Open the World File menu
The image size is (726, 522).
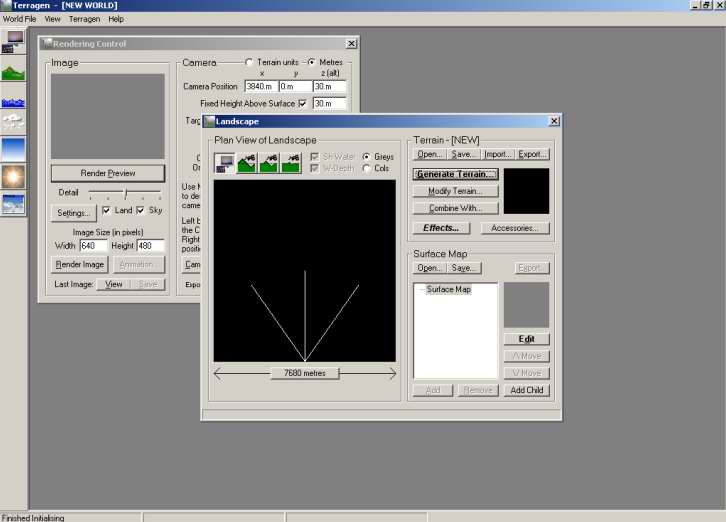(19, 19)
